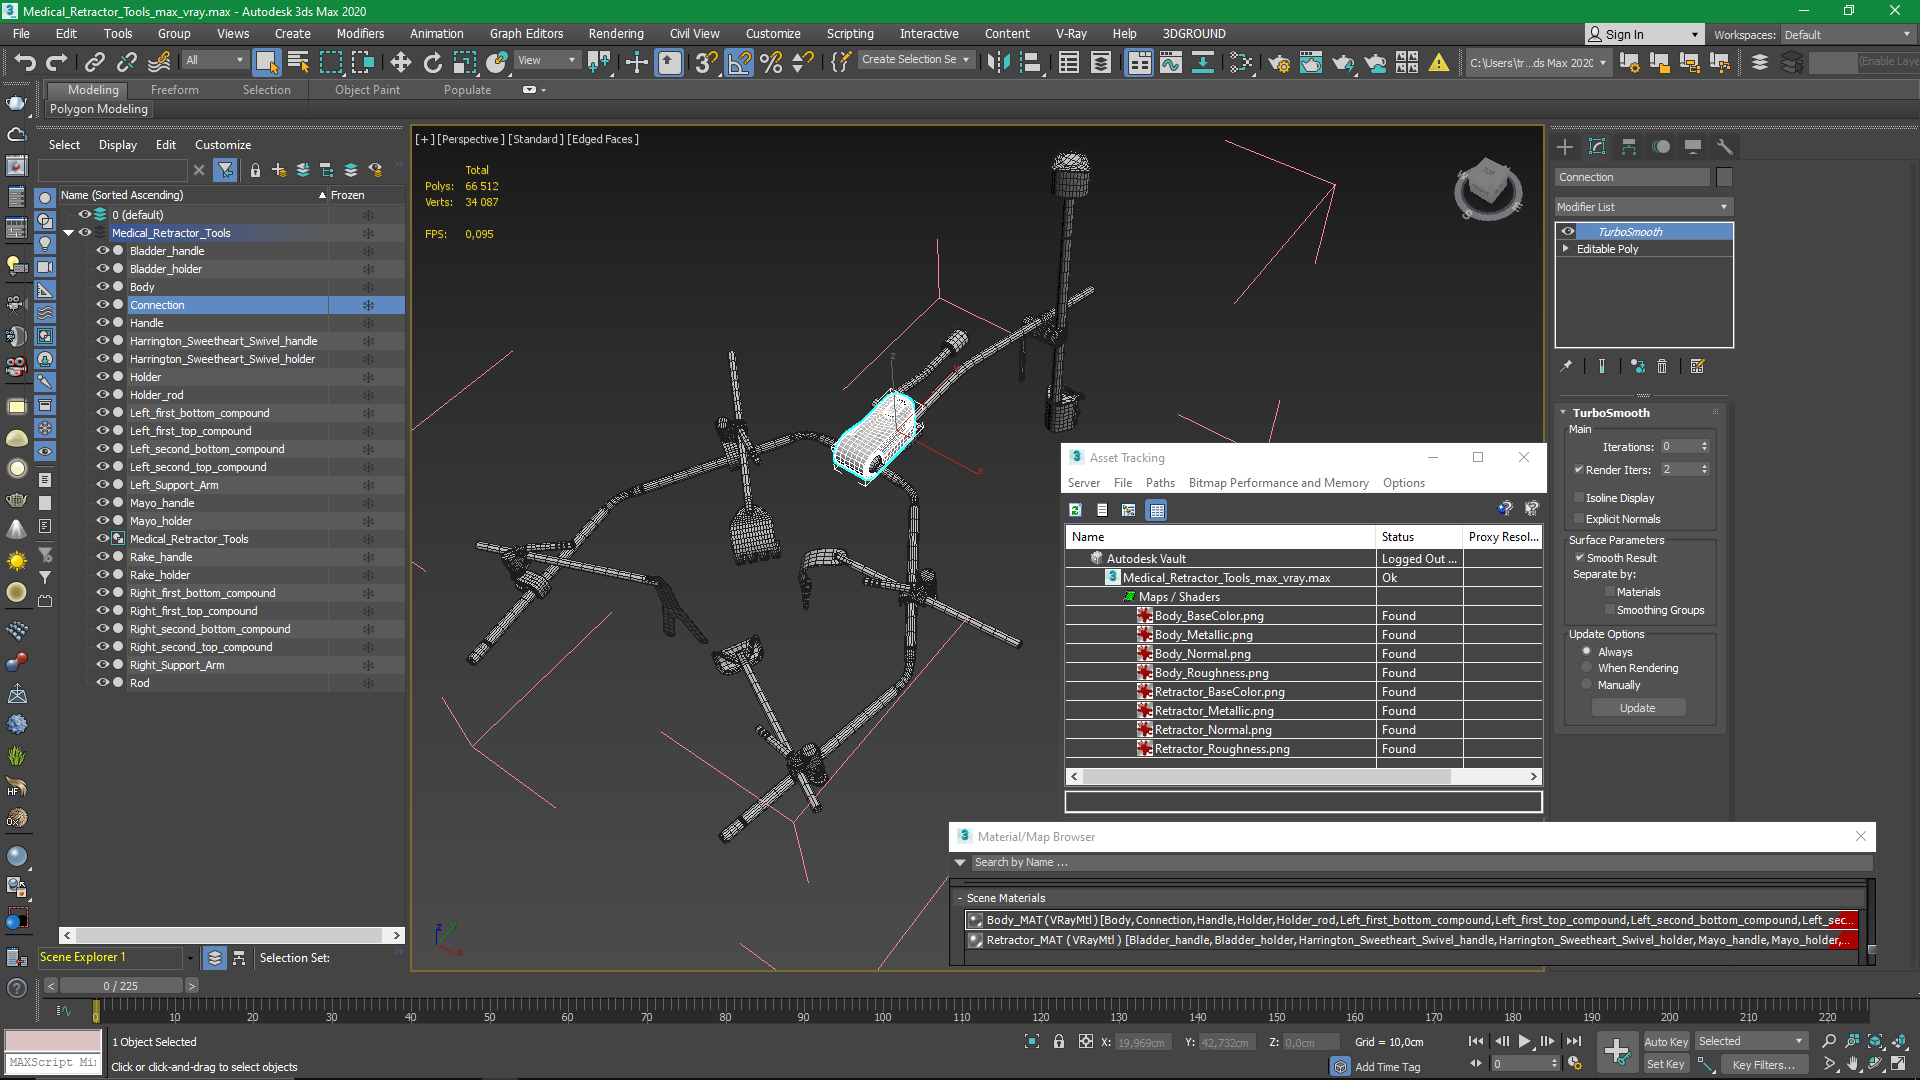The height and width of the screenshot is (1080, 1920).
Task: Click the Auto Key button
Action: coord(1666,1042)
